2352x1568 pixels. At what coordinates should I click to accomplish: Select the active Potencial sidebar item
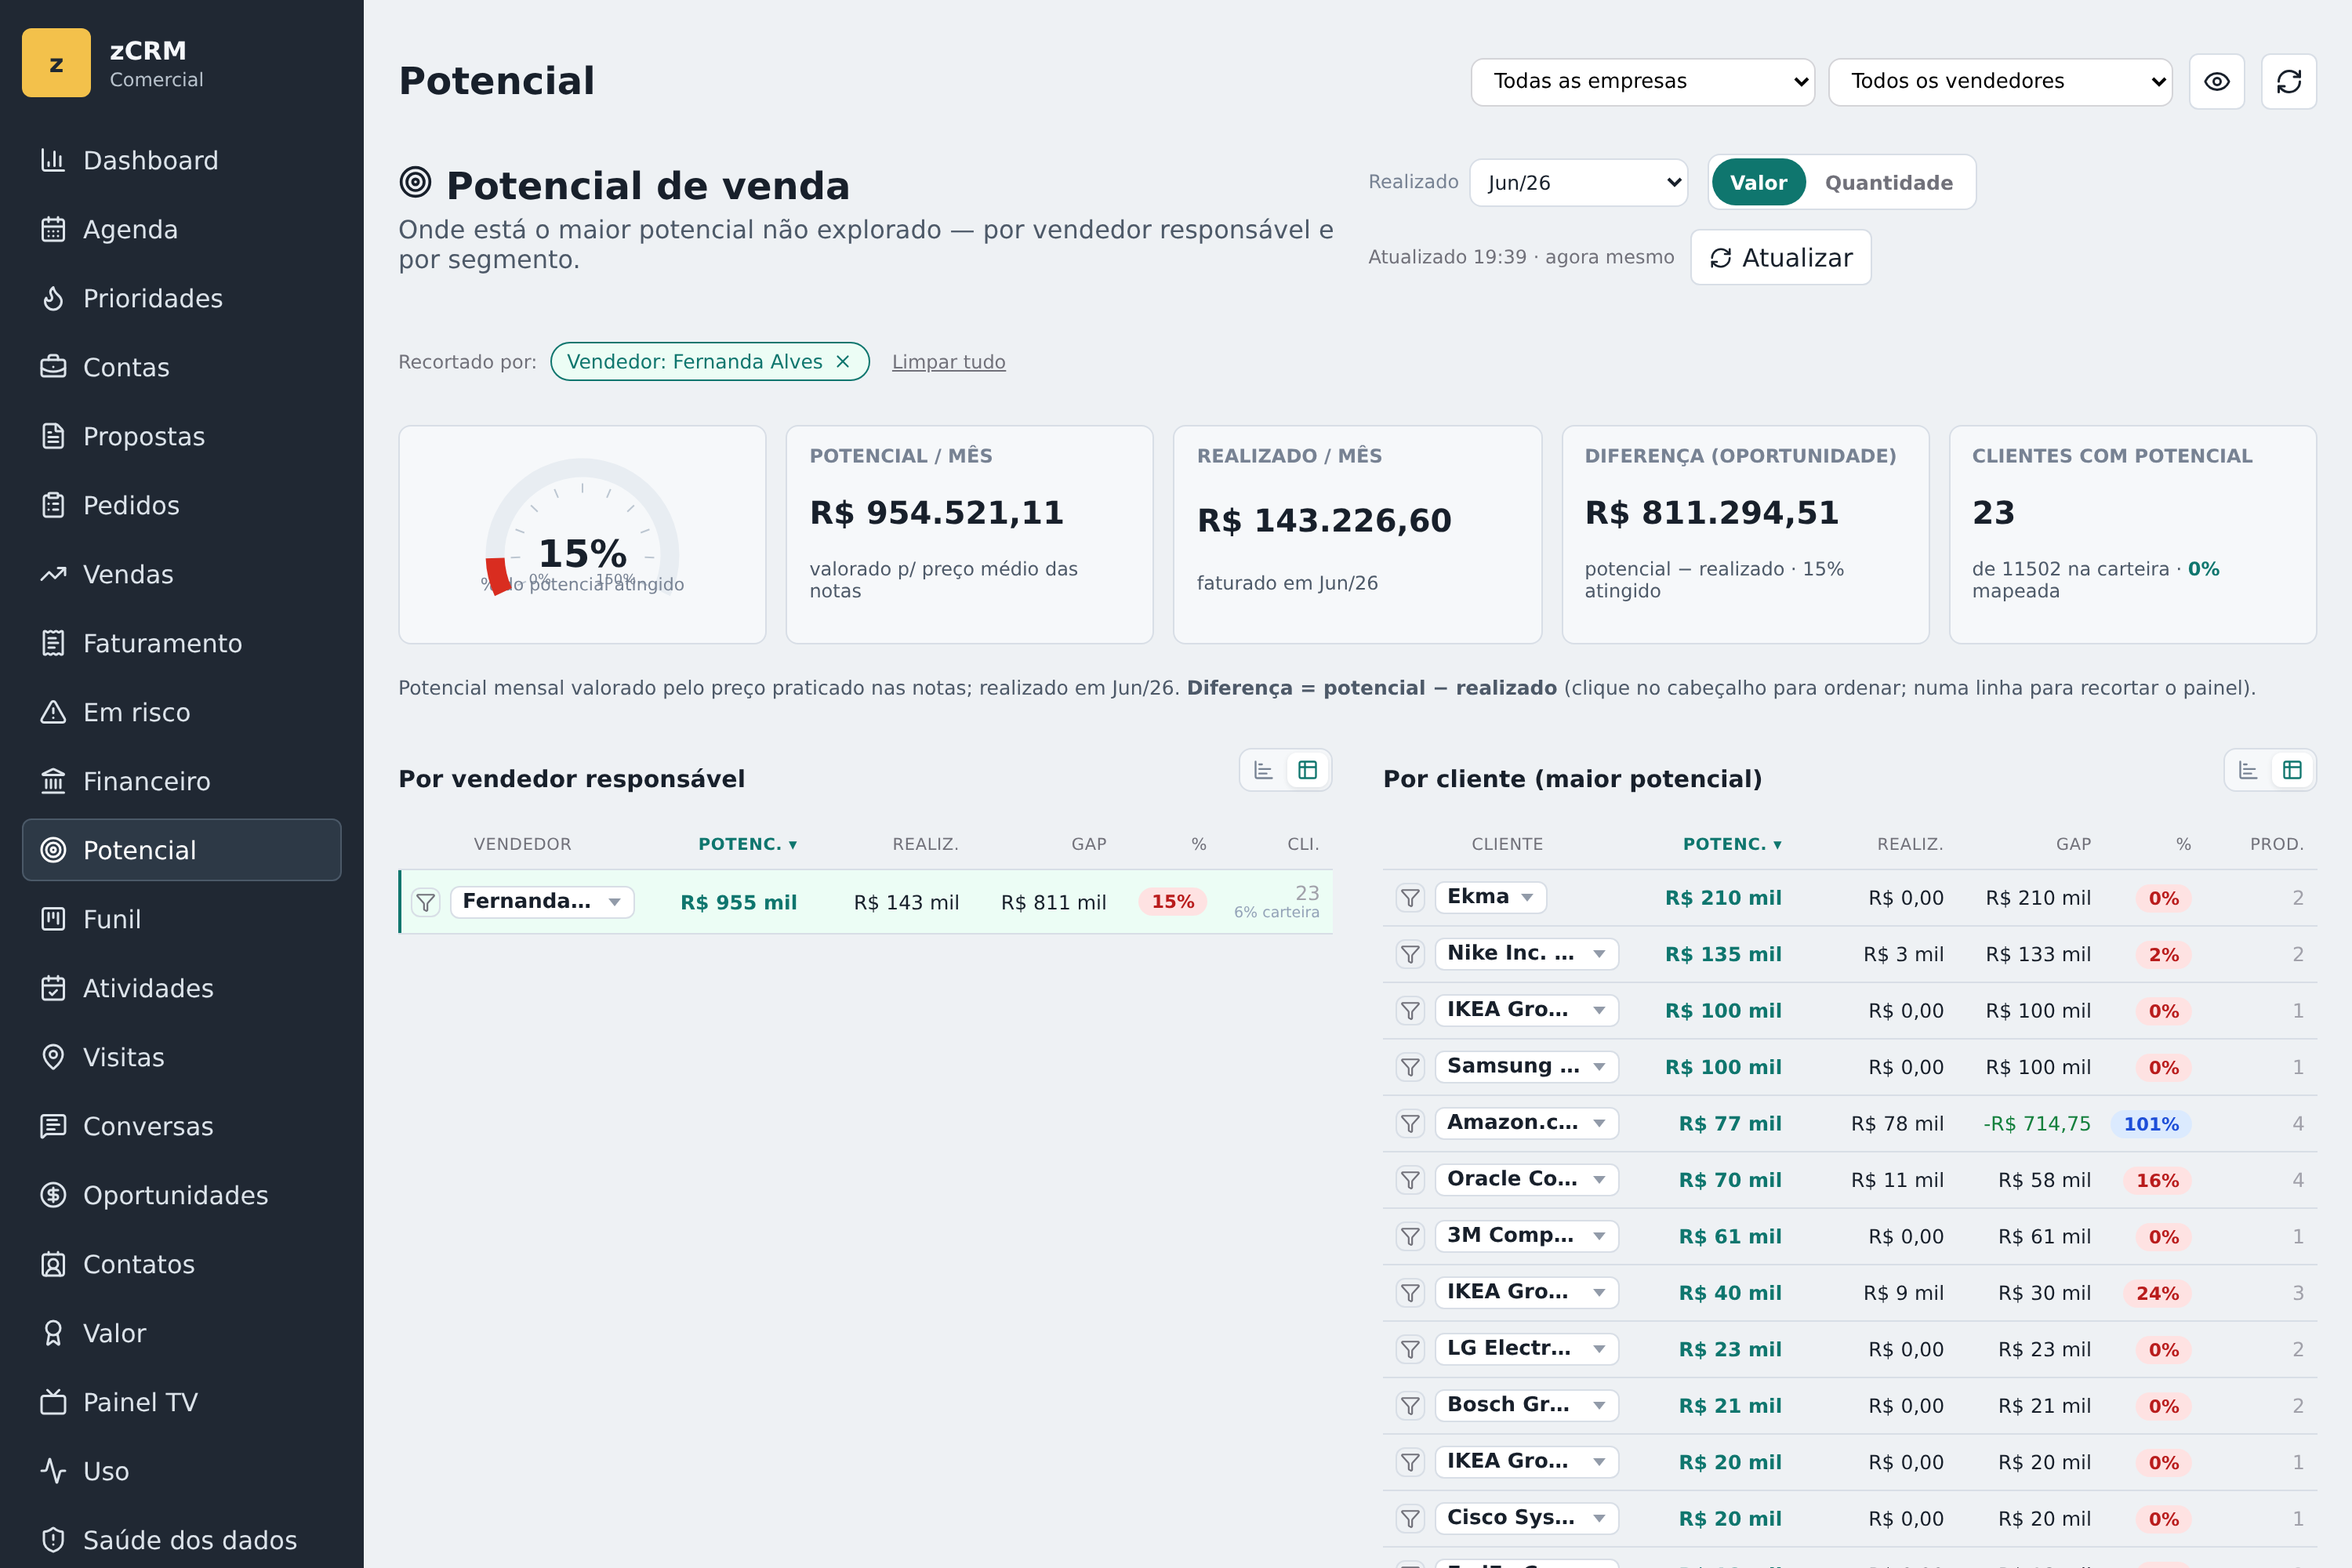181,850
